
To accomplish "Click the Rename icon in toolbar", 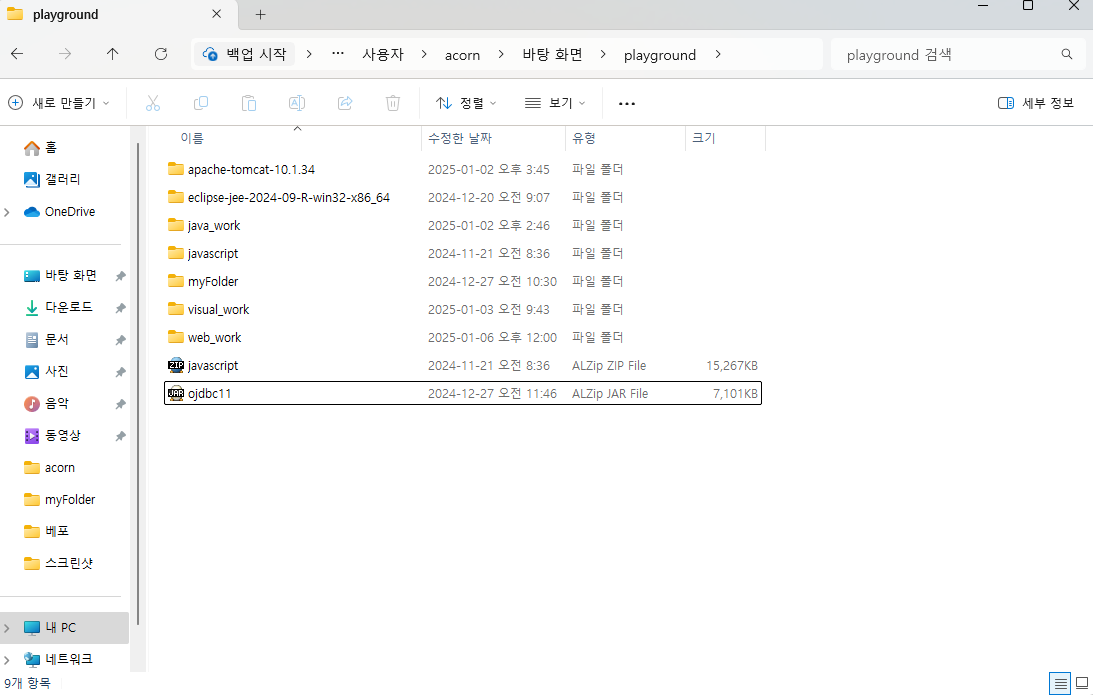I will tap(297, 103).
